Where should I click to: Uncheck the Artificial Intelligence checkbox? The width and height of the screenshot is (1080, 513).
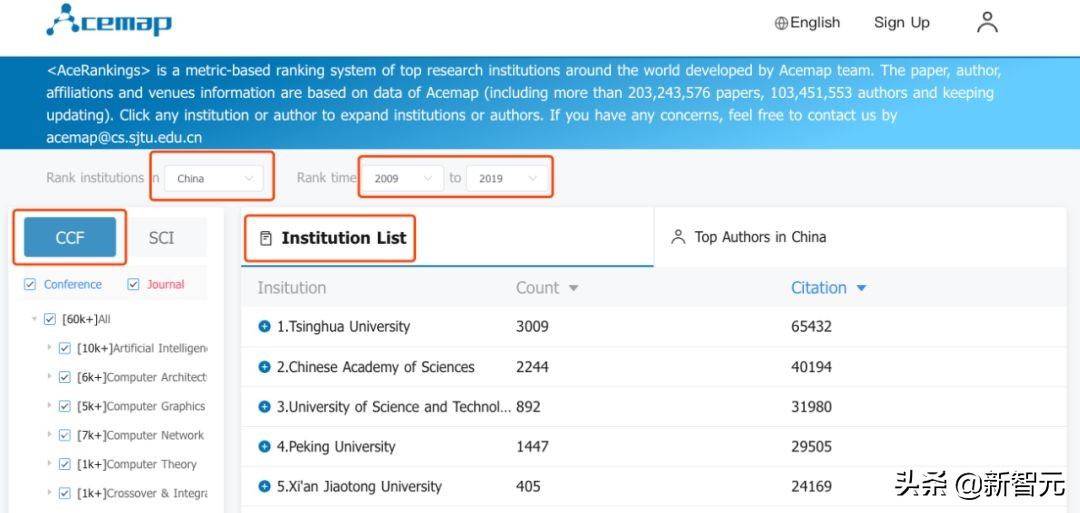[x=65, y=348]
